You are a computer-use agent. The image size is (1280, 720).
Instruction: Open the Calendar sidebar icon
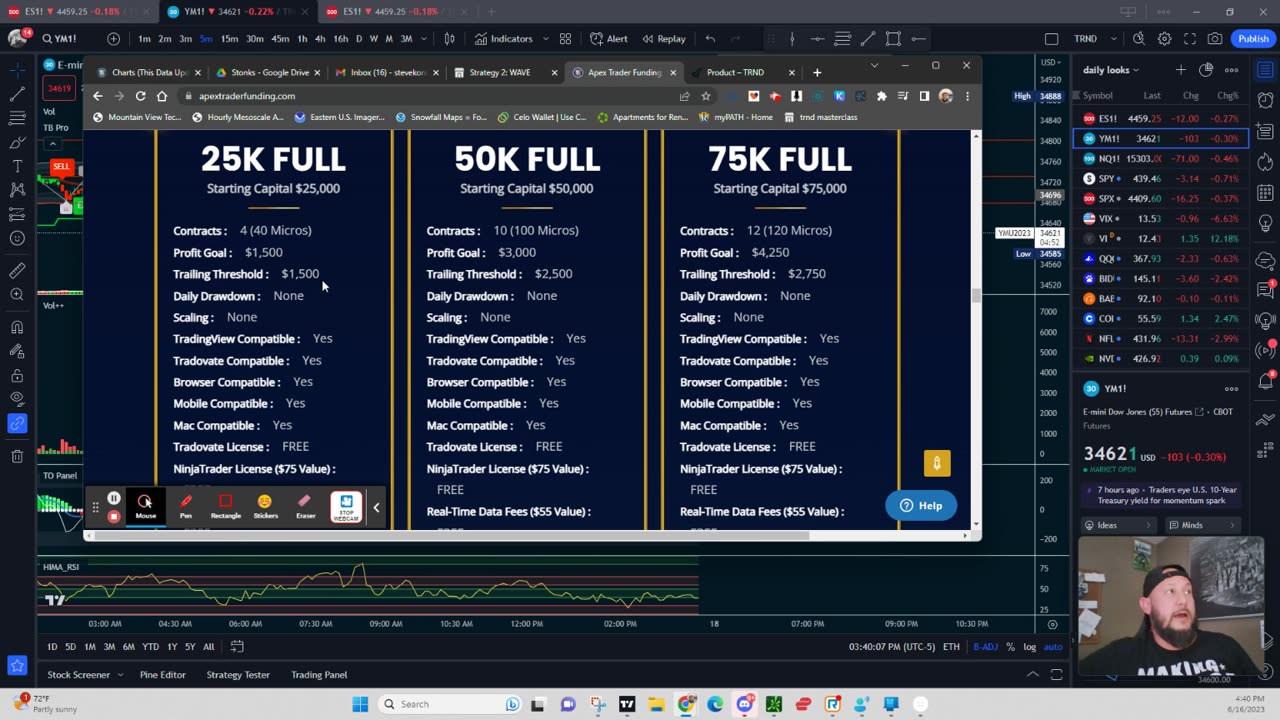(1264, 193)
